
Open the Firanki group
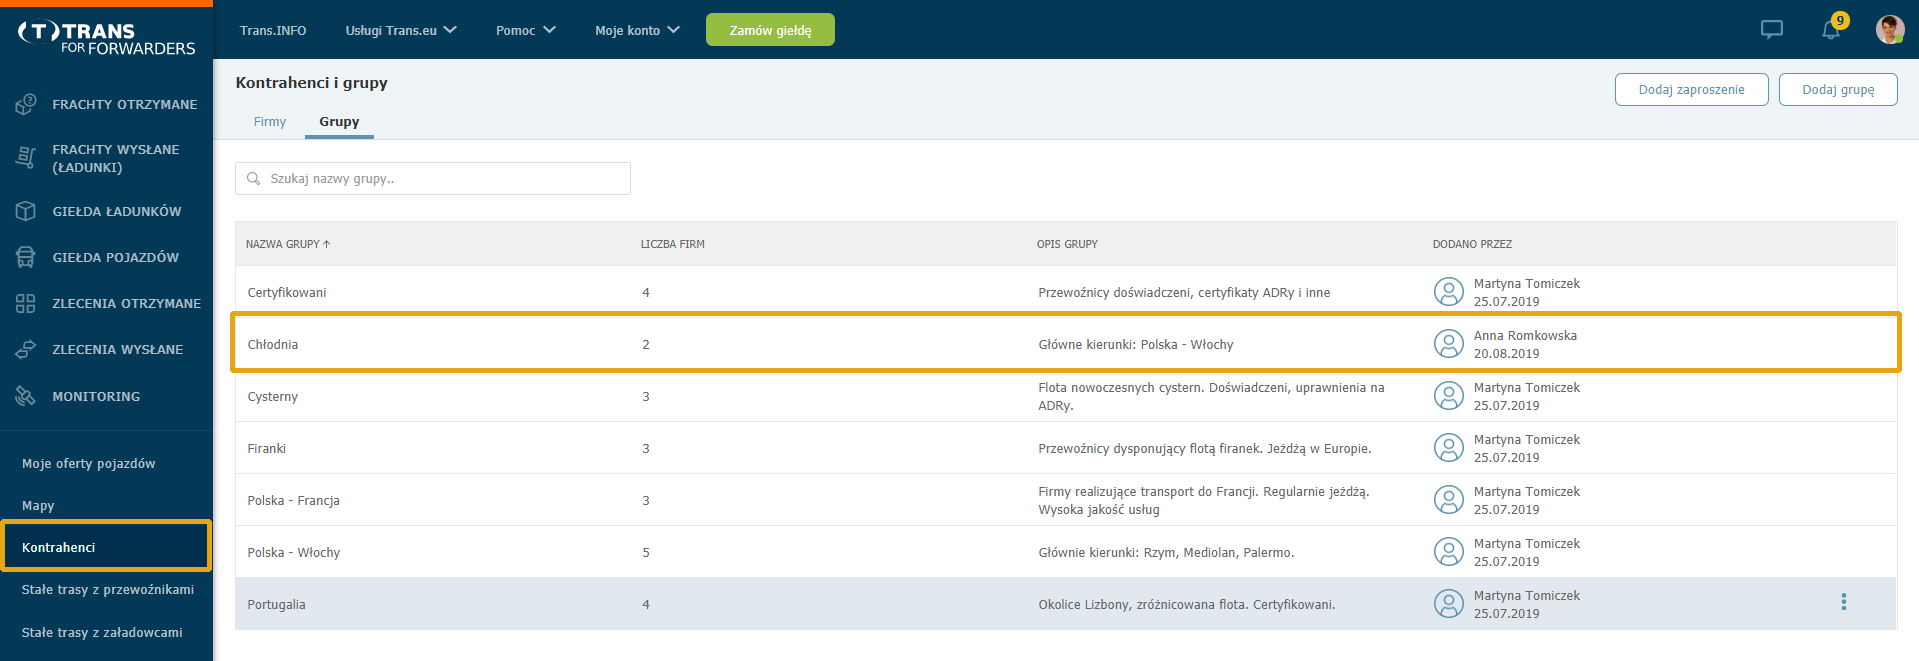point(1066,448)
